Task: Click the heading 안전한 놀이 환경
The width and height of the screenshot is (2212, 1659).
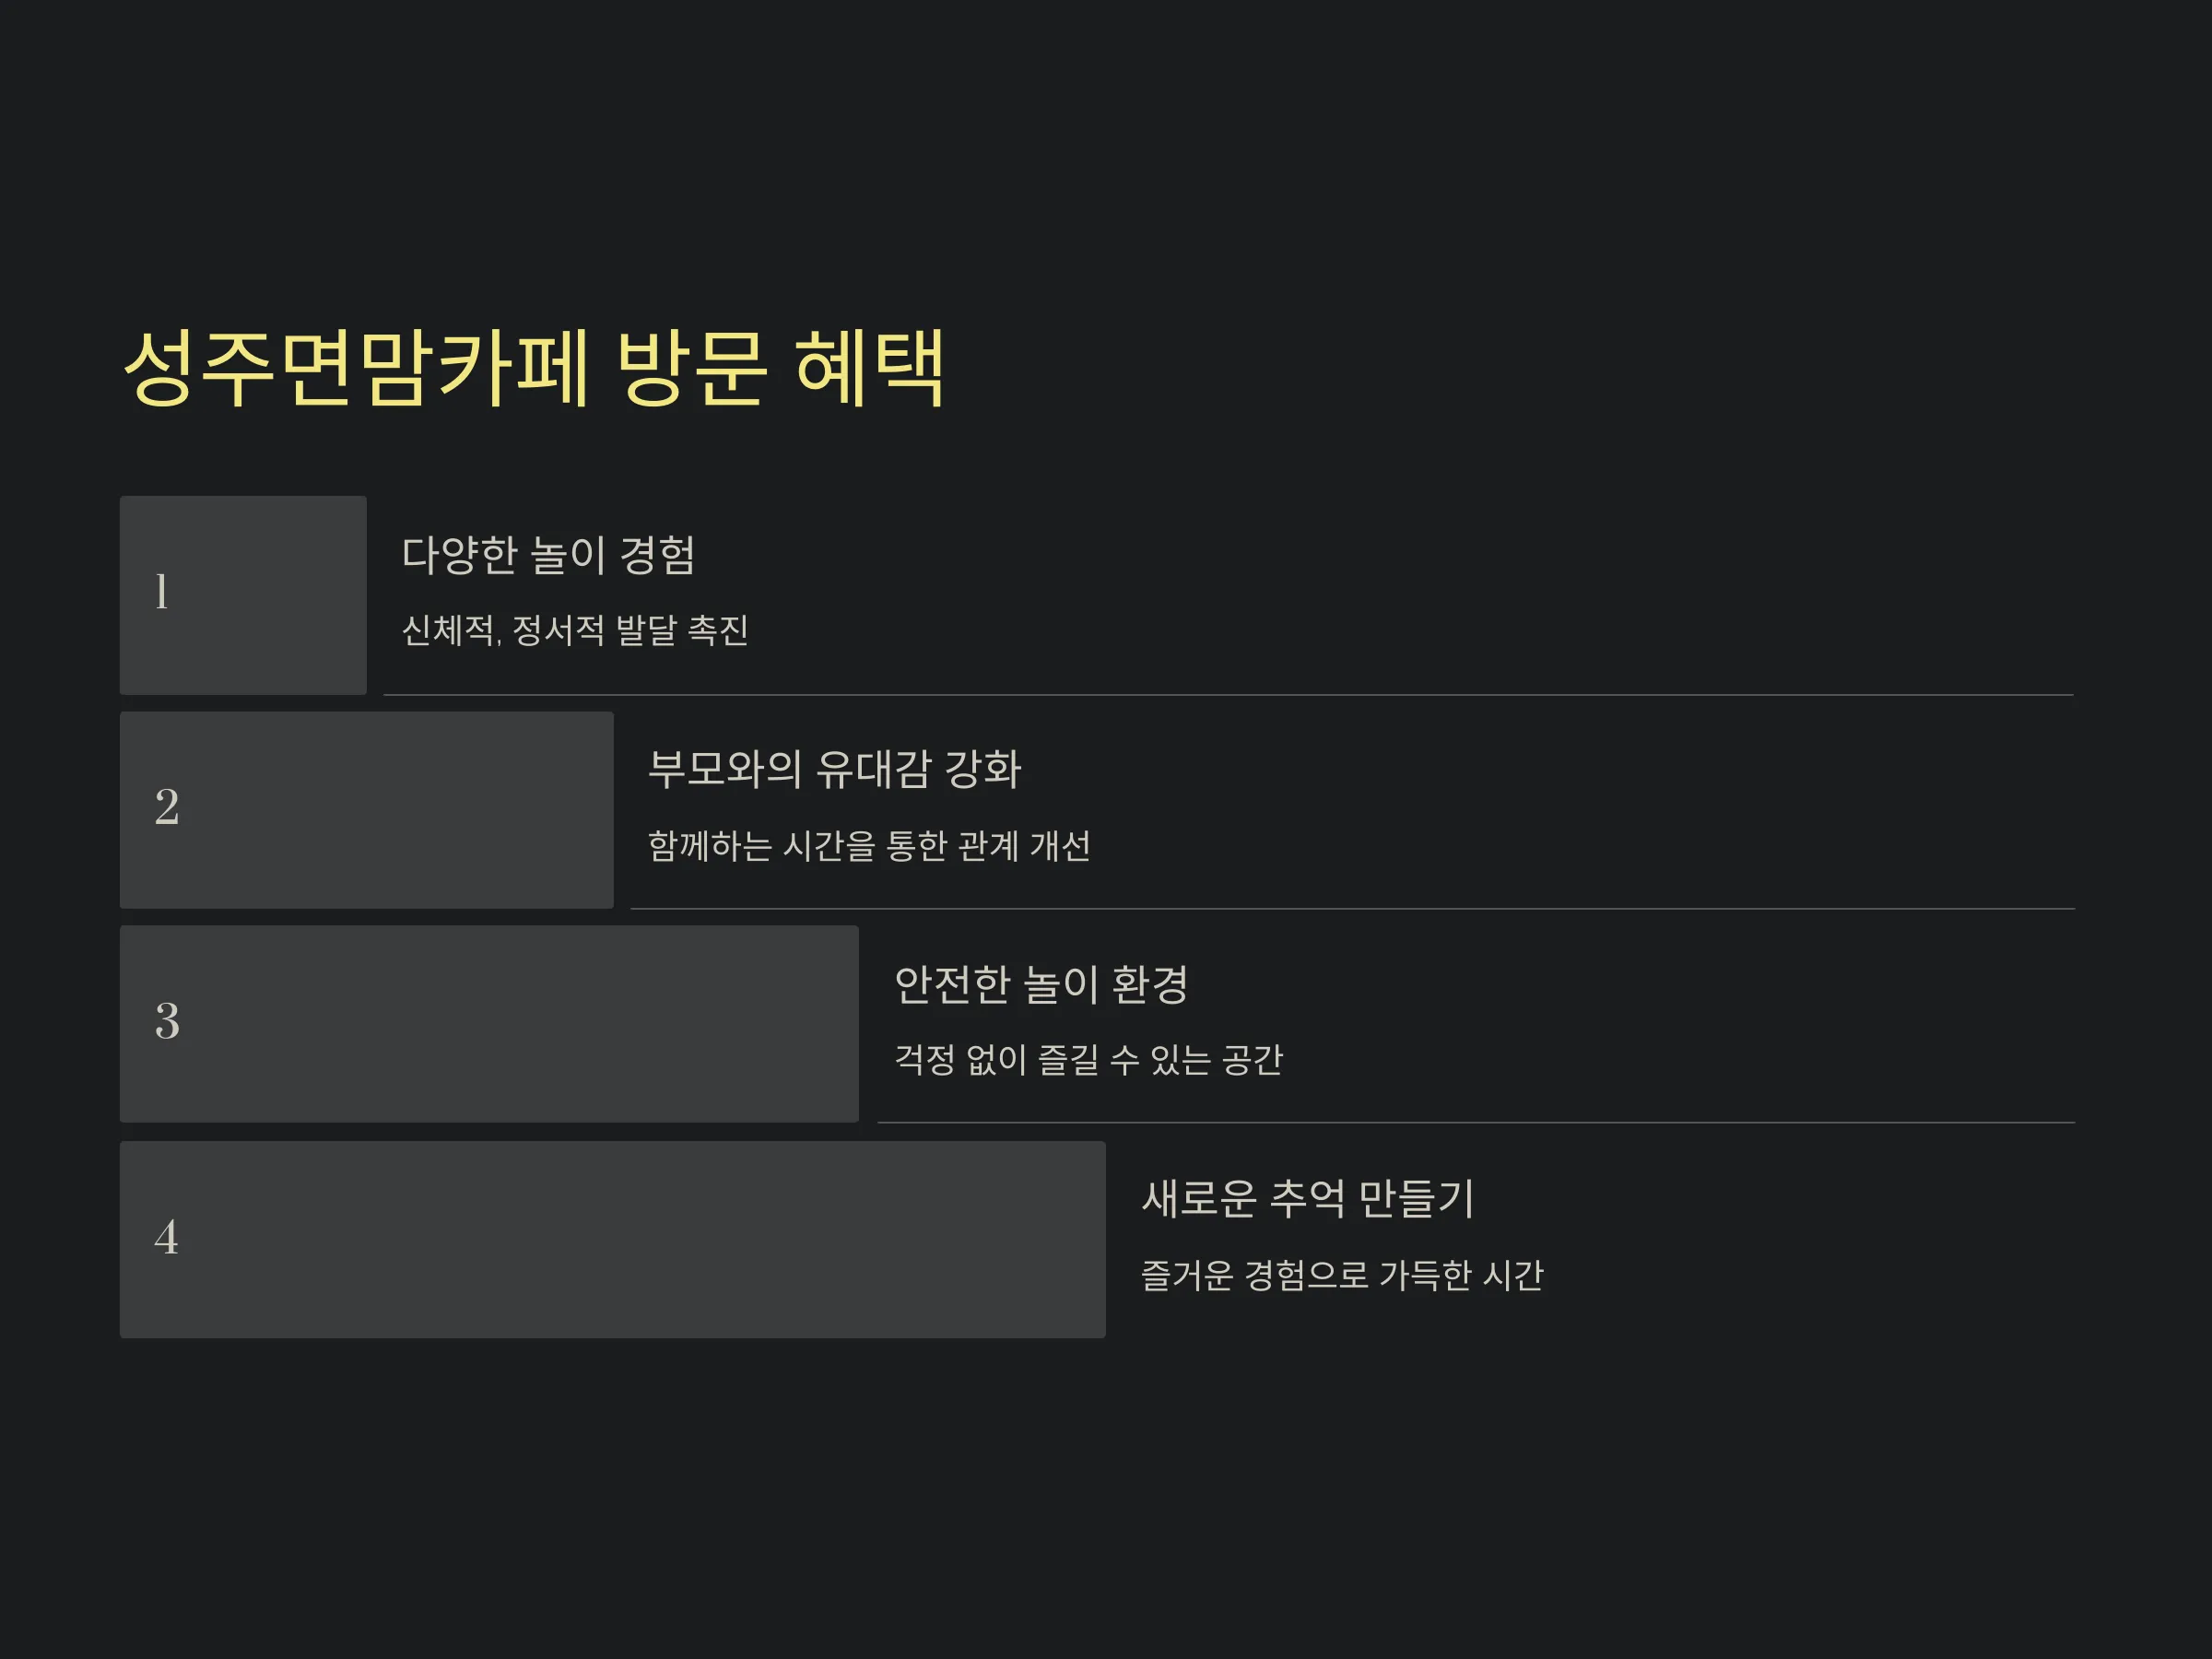Action: coord(1041,985)
